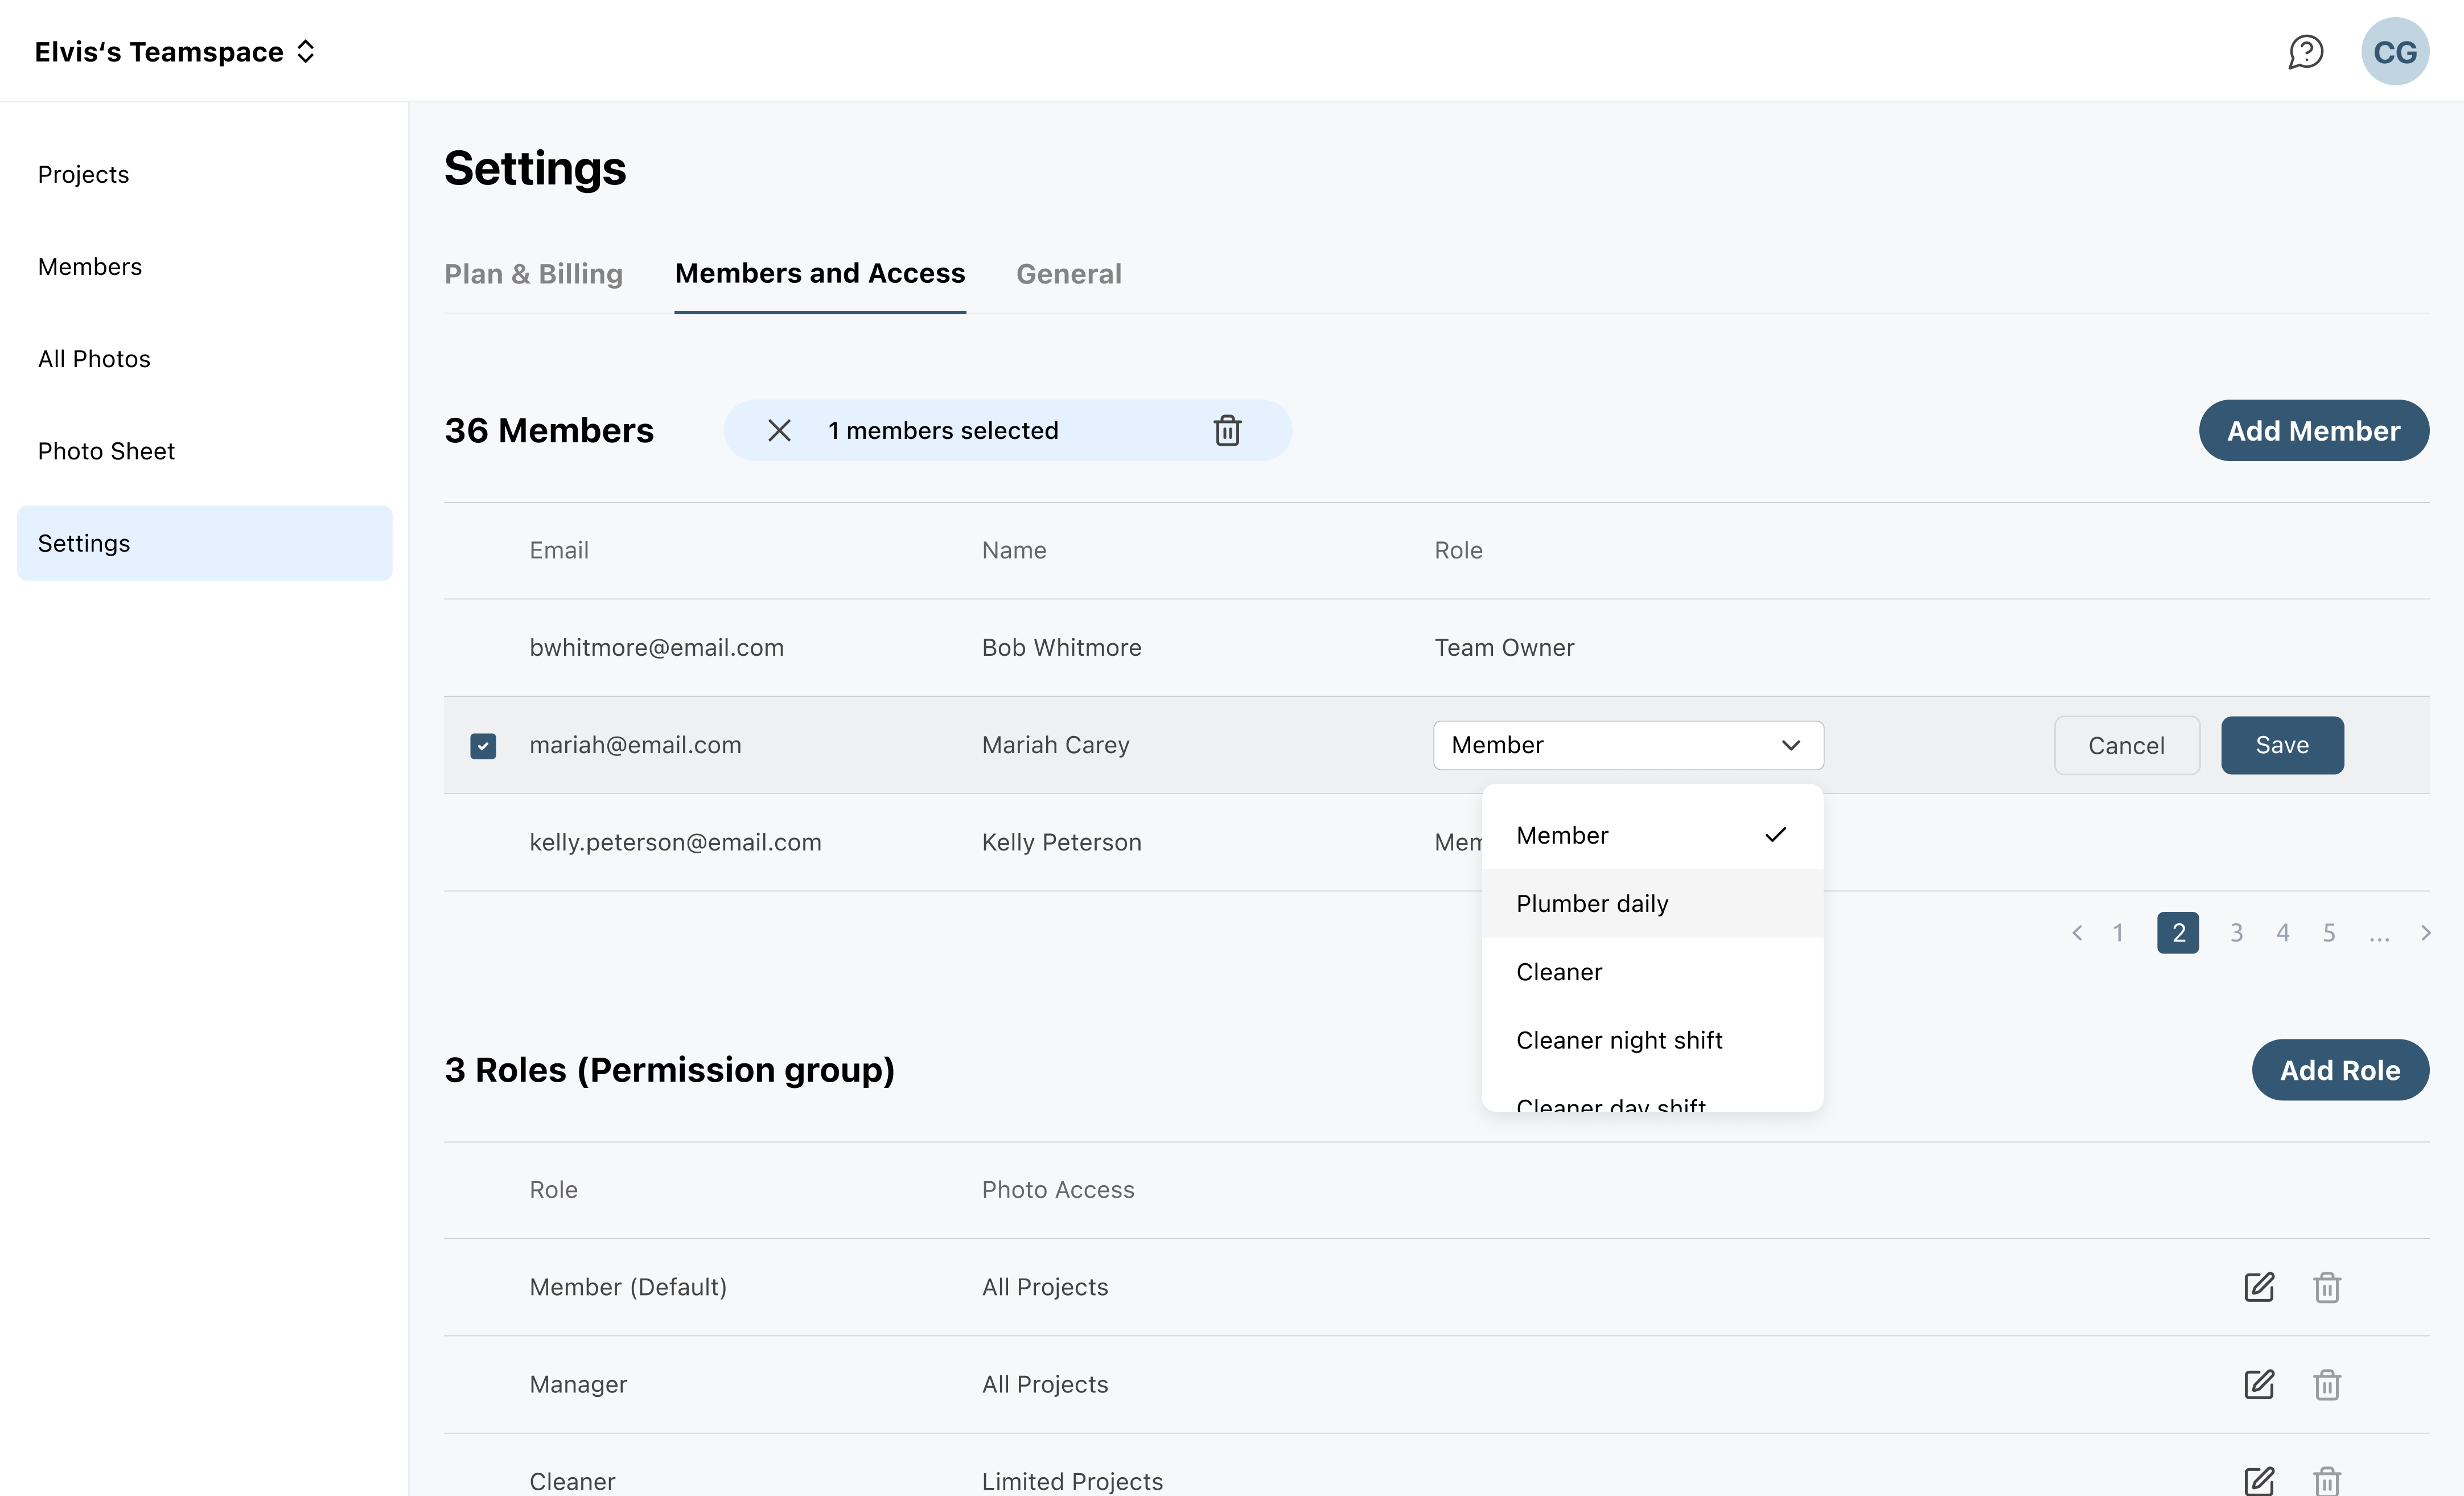Click the Manager role name
Screen dimensions: 2464x1496
pyautogui.click(x=578, y=1384)
